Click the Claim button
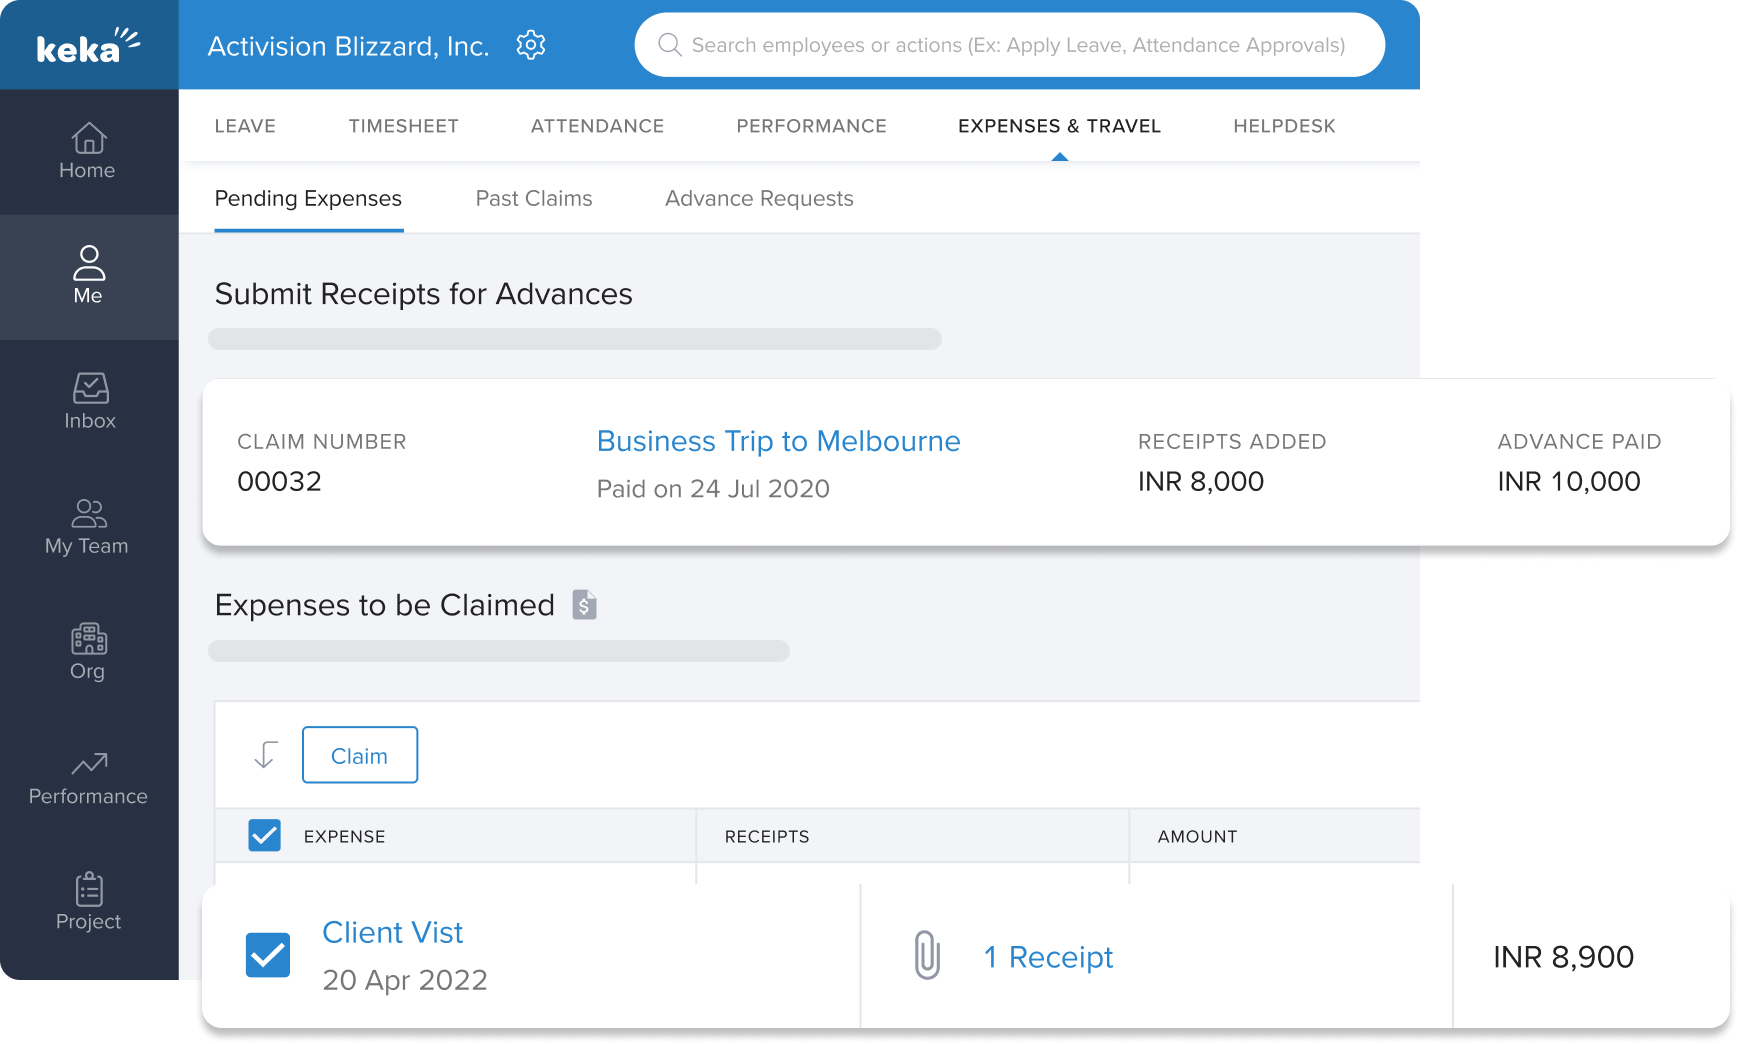 coord(360,755)
